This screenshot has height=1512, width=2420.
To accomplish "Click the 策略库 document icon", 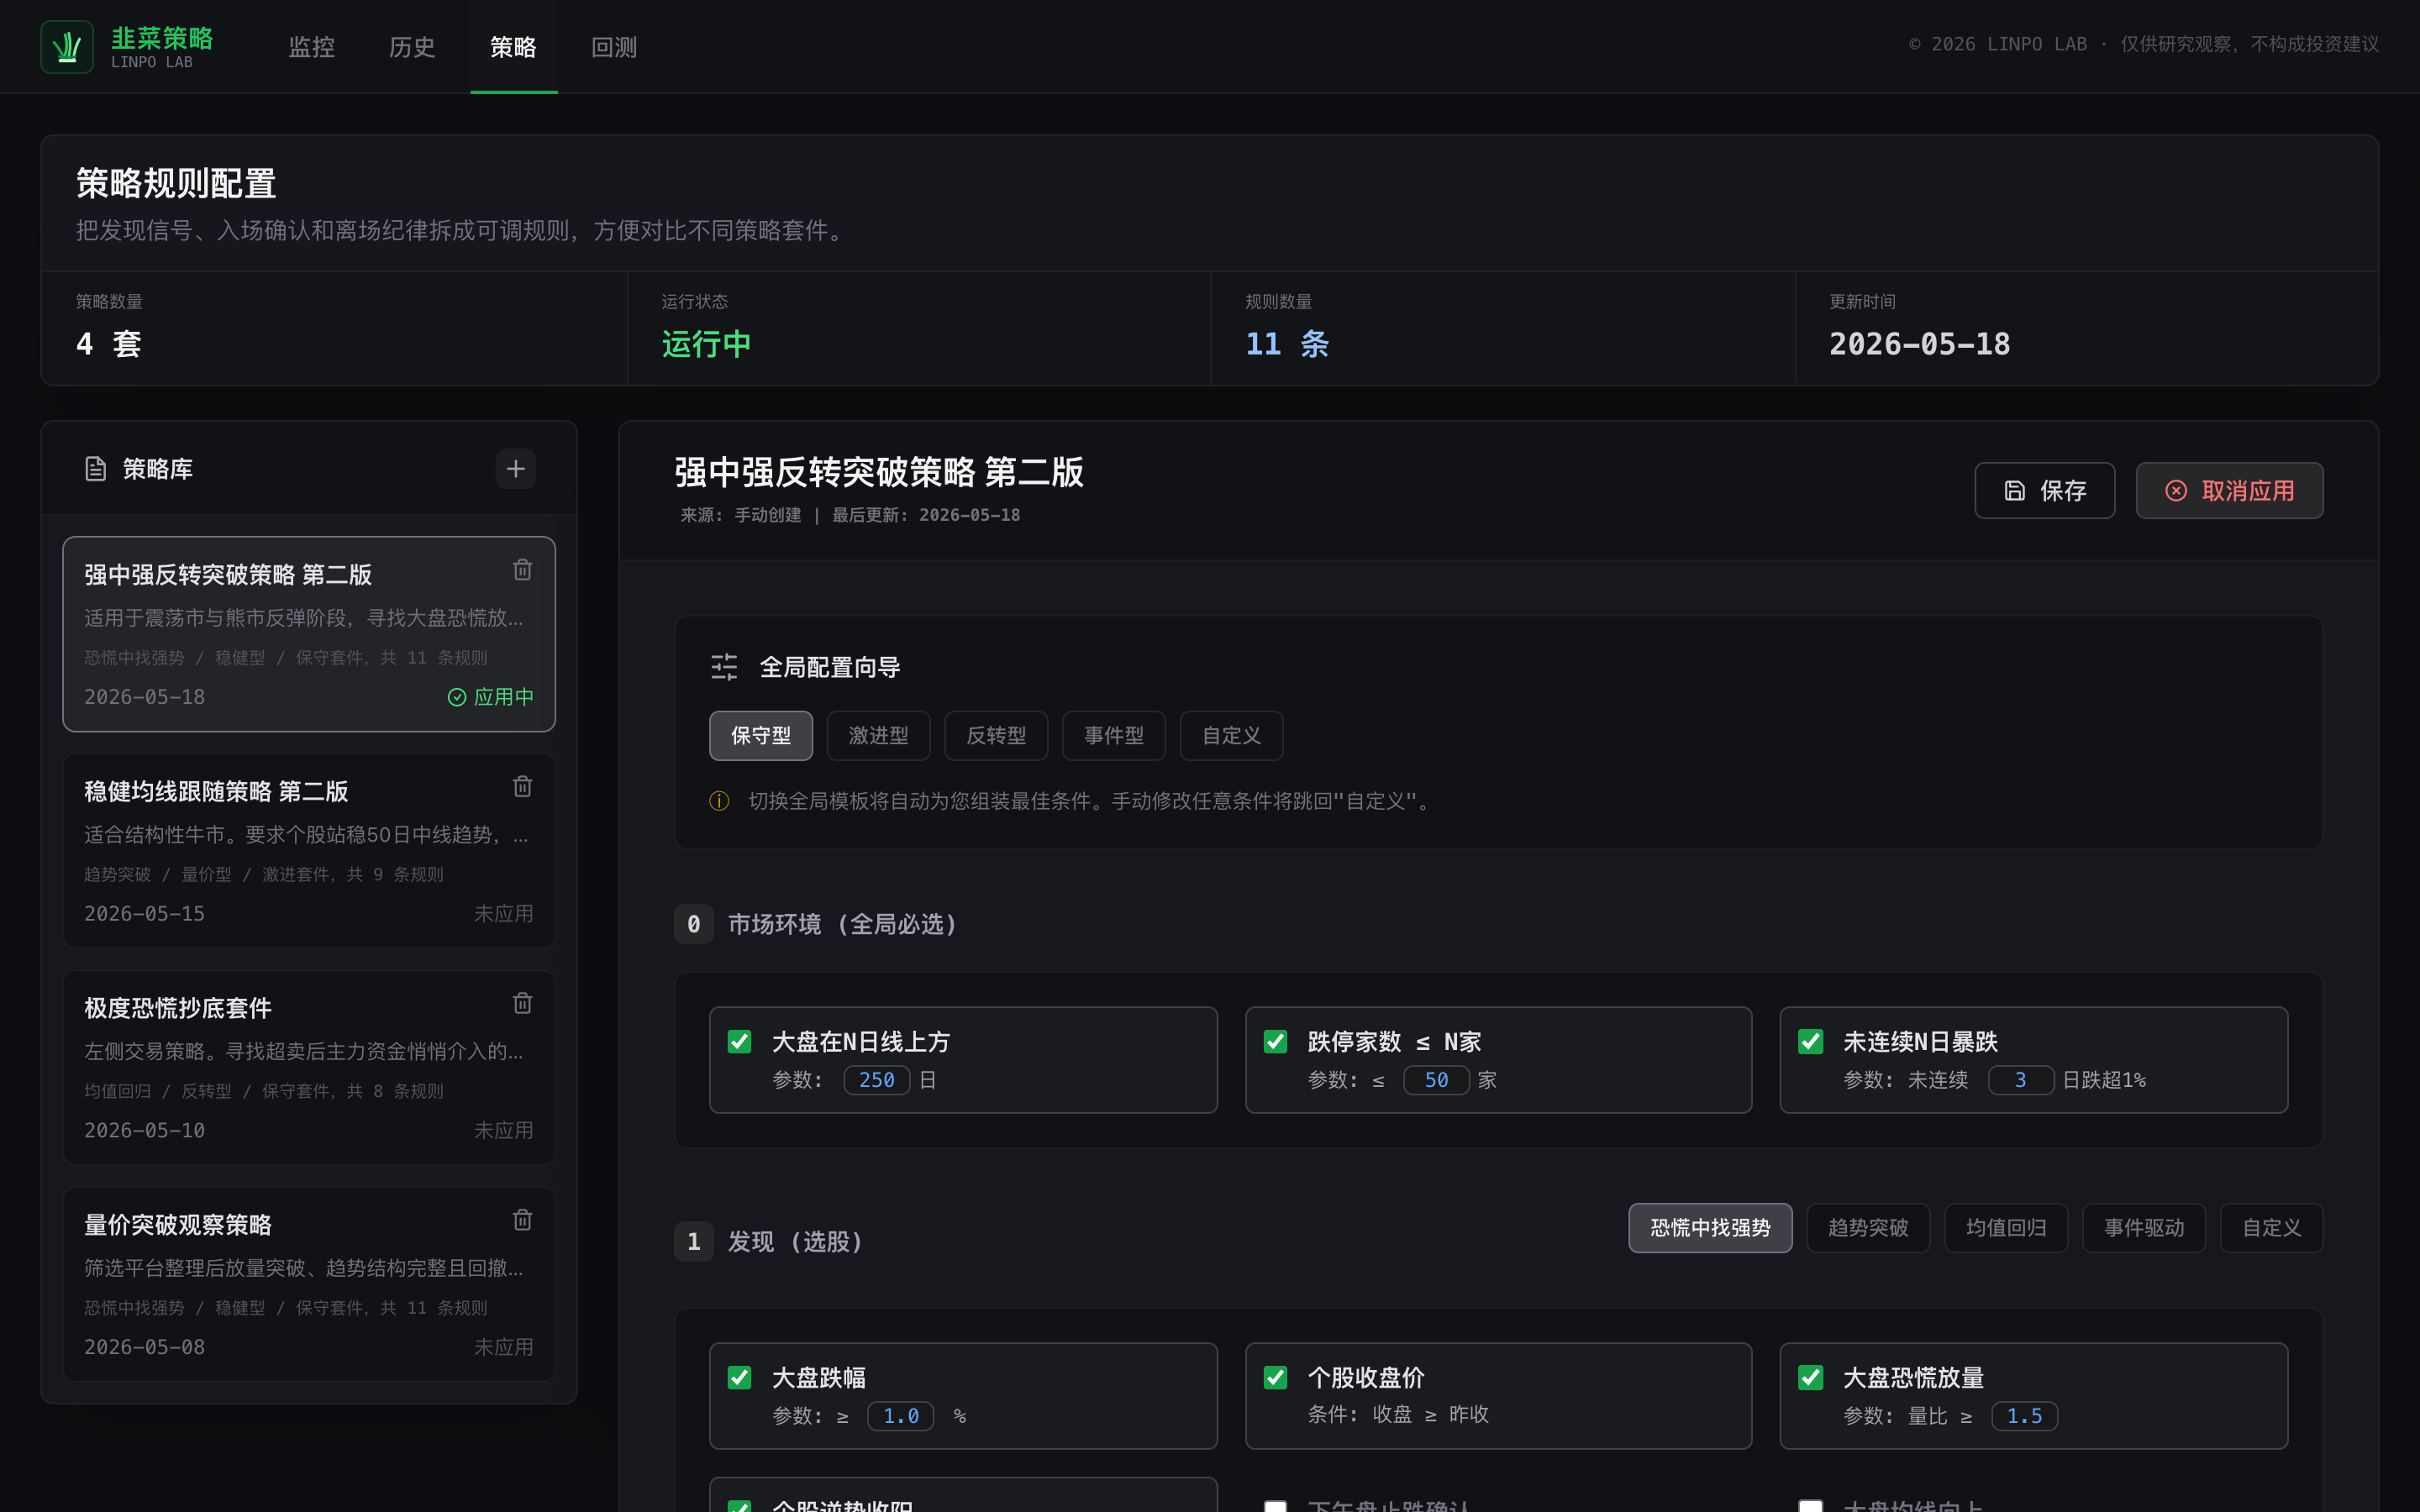I will [x=95, y=469].
